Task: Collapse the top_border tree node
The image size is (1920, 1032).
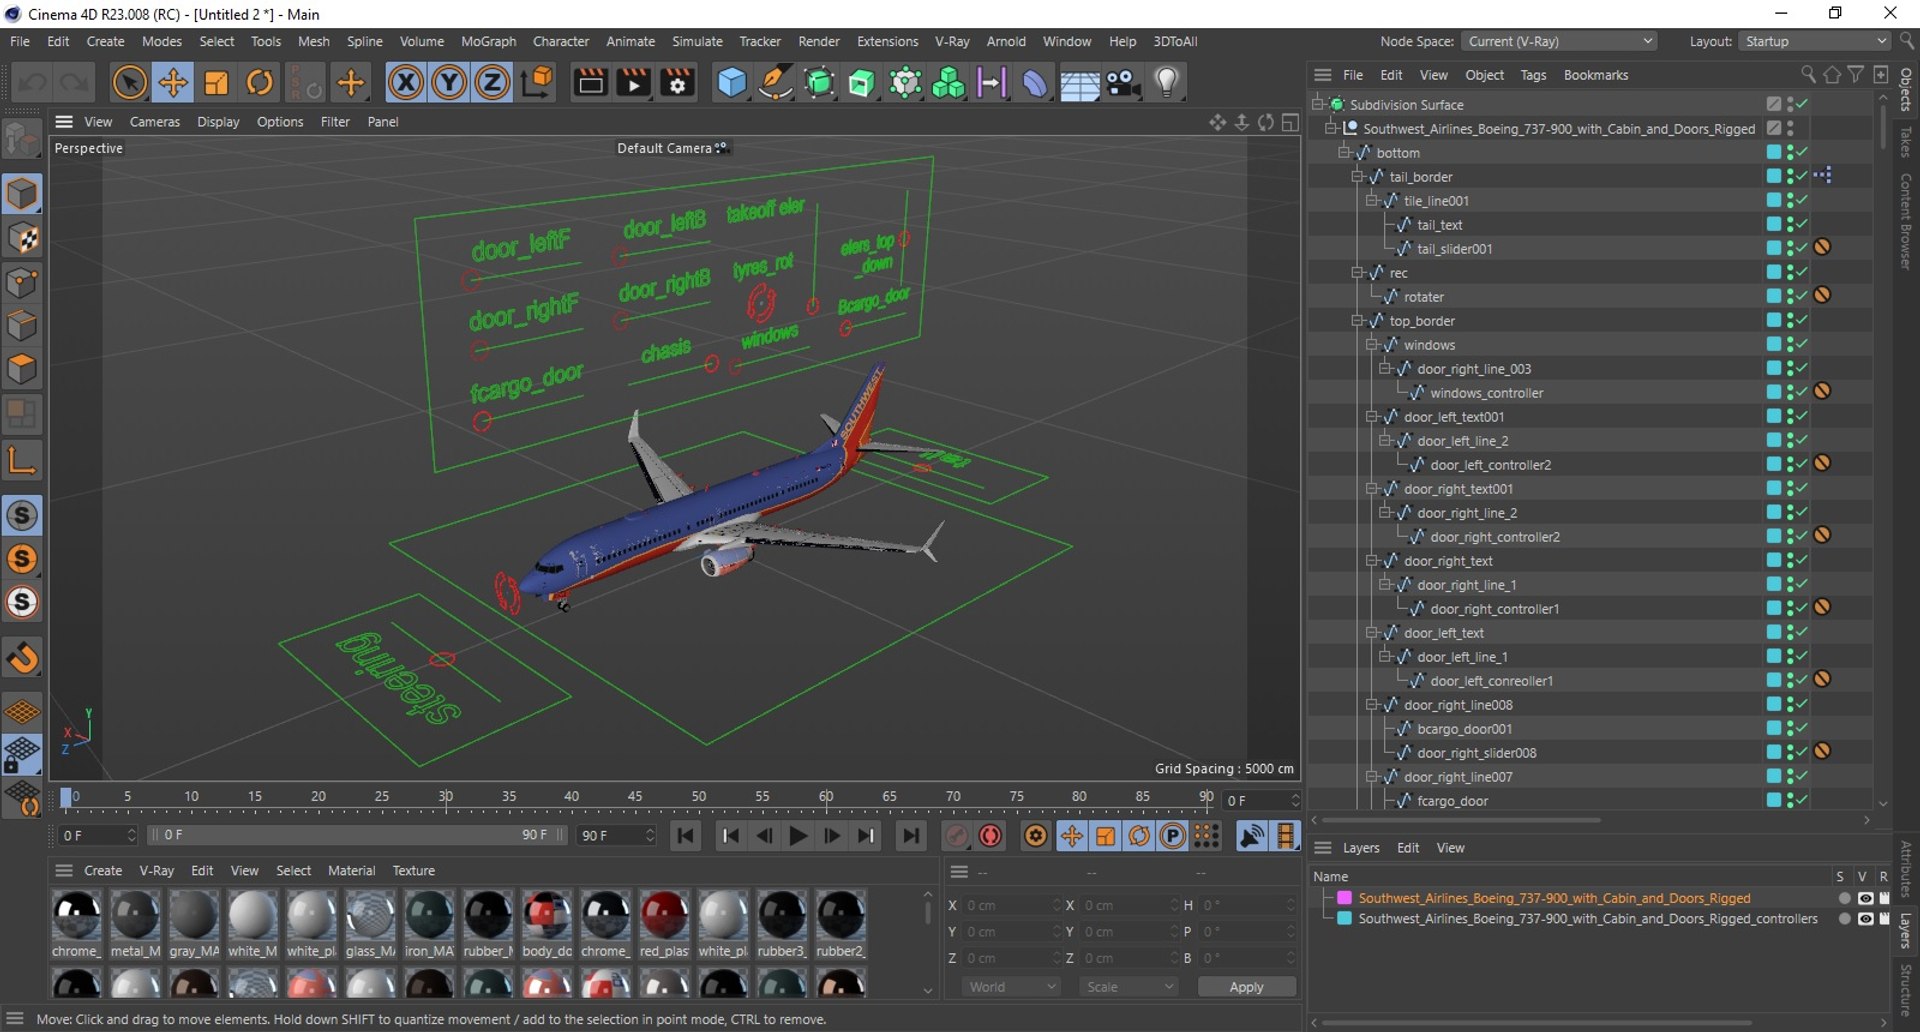Action: tap(1357, 321)
